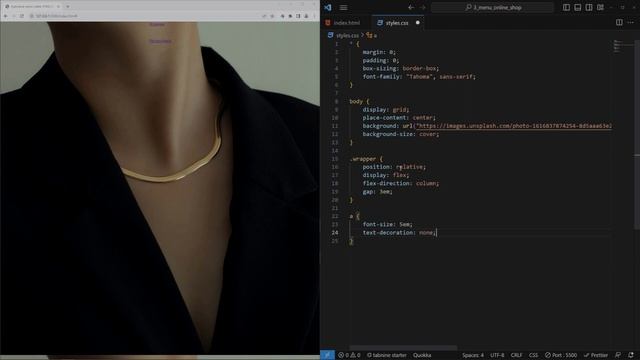640x360 pixels.
Task: Click the 'place-content: center;' line
Action: tap(399, 118)
